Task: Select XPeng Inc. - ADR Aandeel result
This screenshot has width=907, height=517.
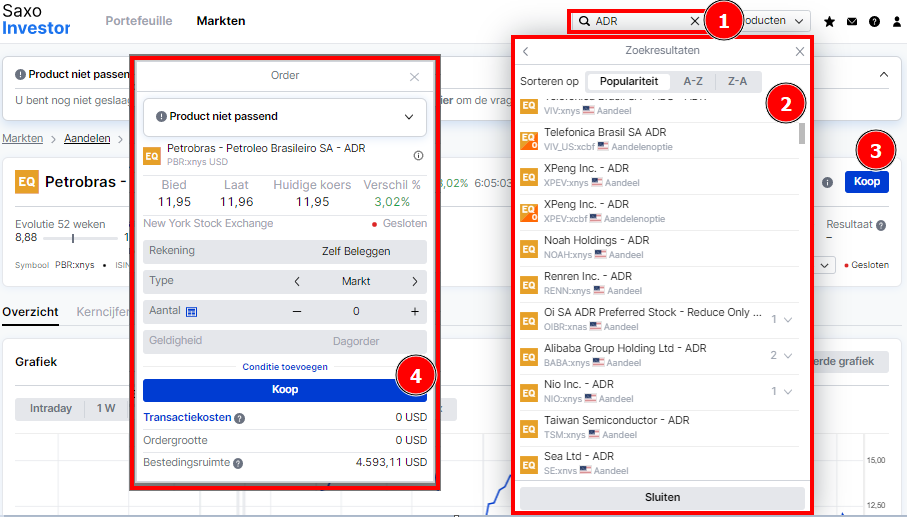Action: (659, 175)
